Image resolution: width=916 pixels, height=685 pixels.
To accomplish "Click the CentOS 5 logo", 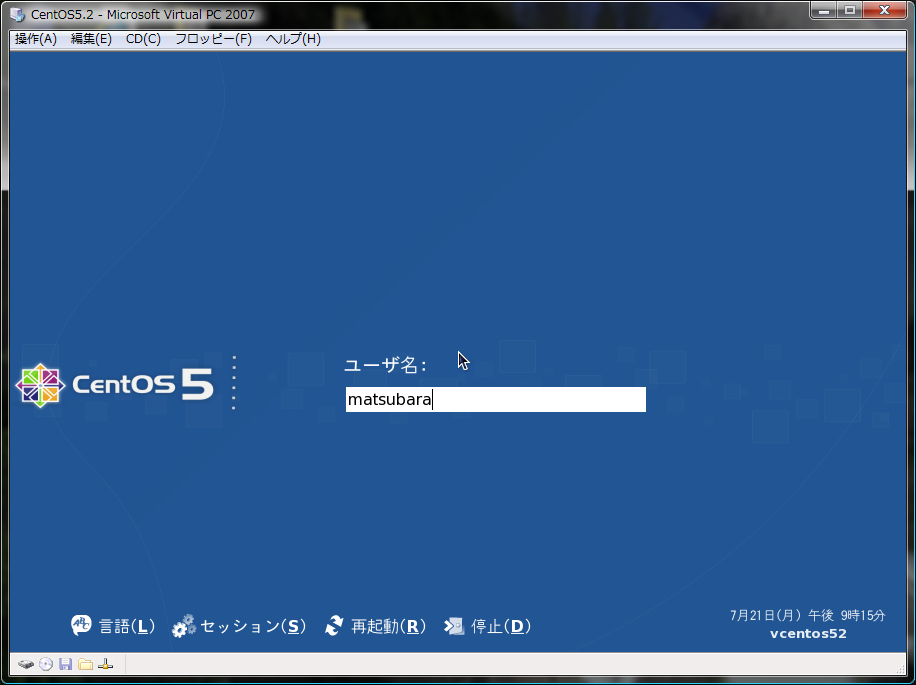I will pyautogui.click(x=114, y=384).
